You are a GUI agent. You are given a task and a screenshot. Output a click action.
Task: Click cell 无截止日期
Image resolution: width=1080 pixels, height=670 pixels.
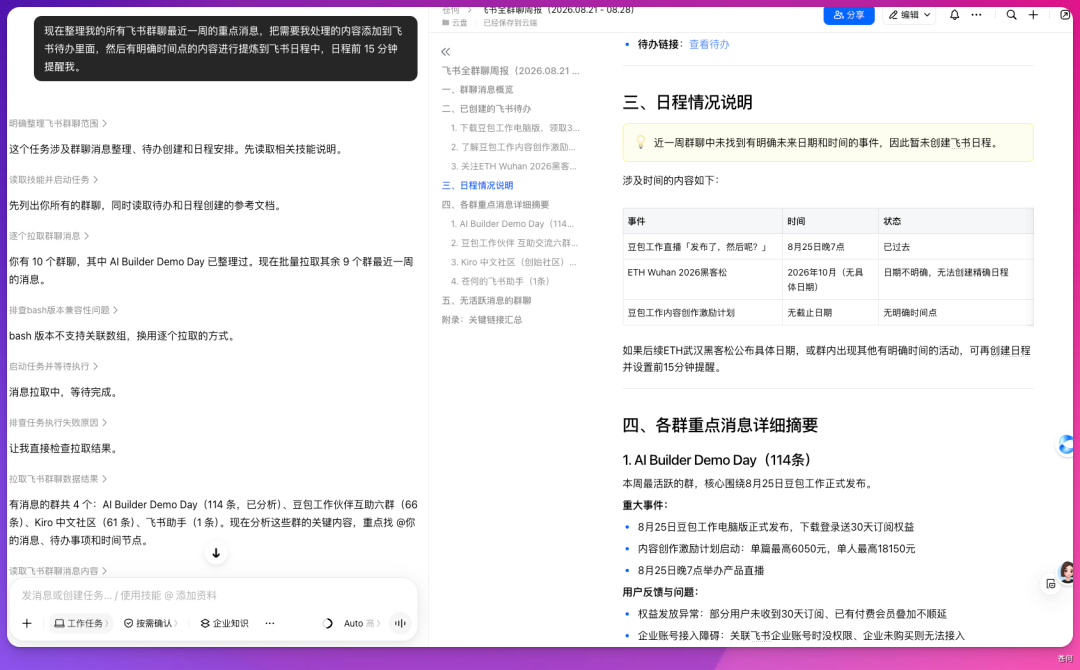(831, 313)
